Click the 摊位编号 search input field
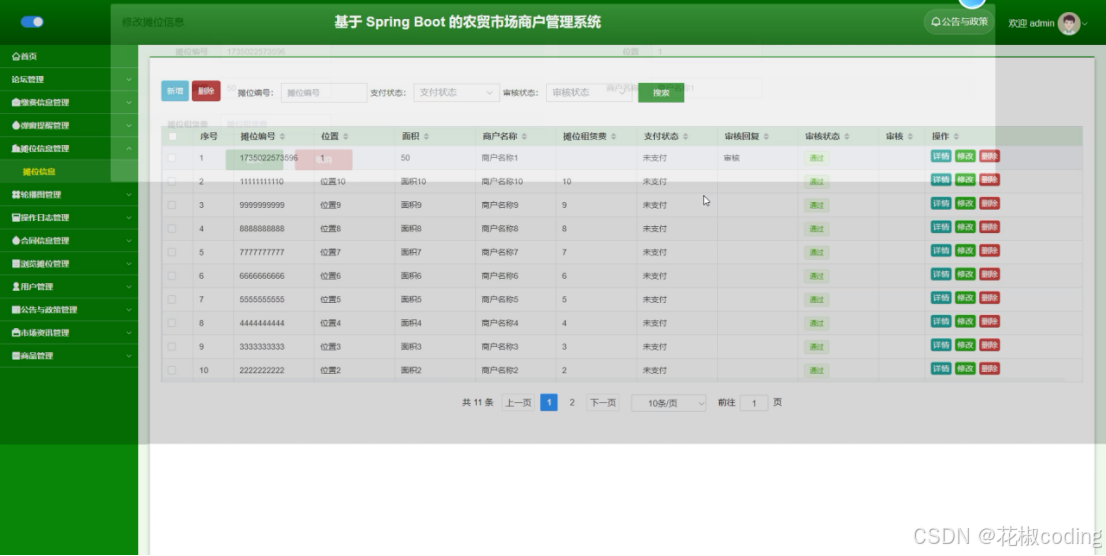1106x556 pixels. tap(324, 92)
